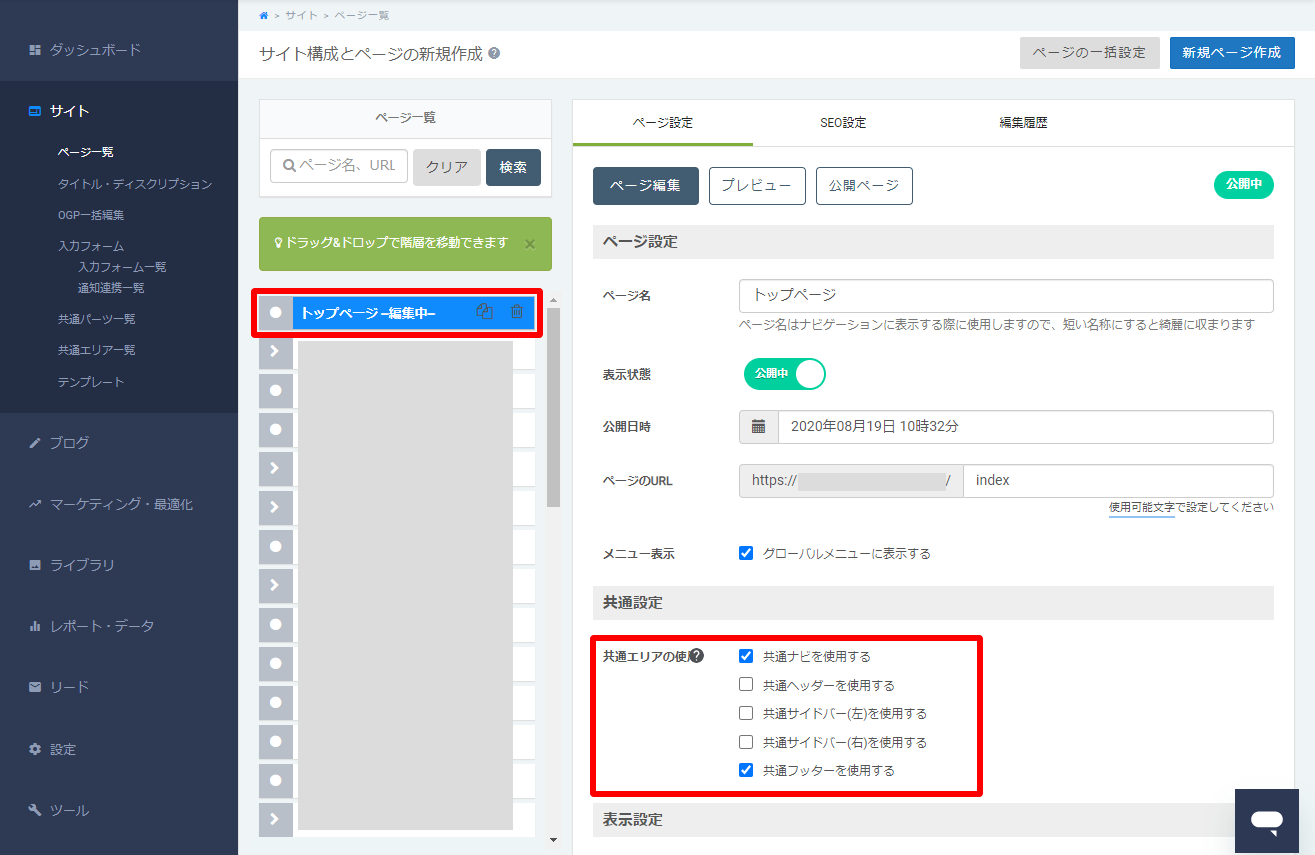
Task: Open OGP一括編集 in the sidebar
Action: pos(91,215)
